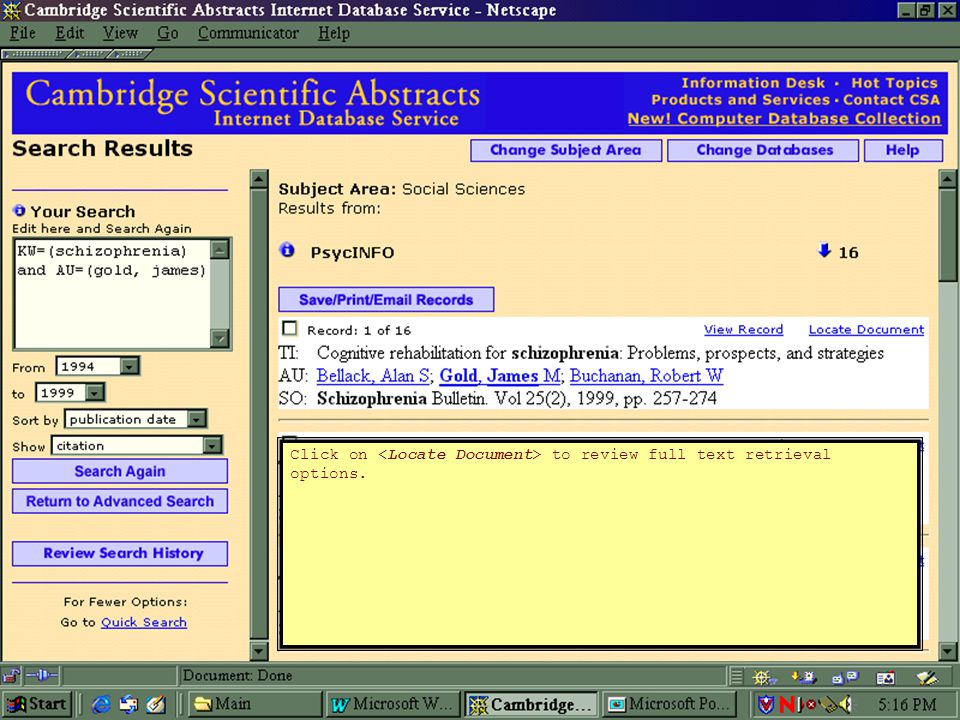Click the volume speaker tray icon

coord(845,705)
